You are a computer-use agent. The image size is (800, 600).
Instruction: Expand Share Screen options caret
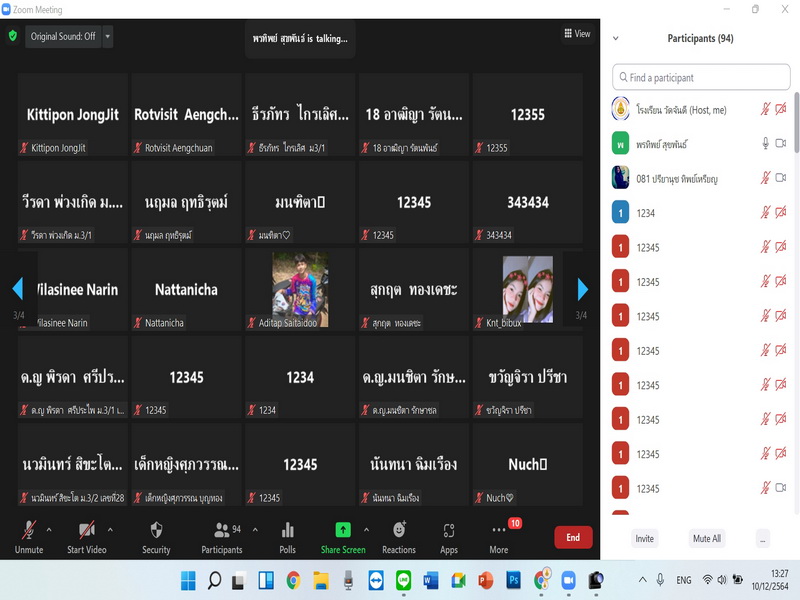(x=366, y=530)
